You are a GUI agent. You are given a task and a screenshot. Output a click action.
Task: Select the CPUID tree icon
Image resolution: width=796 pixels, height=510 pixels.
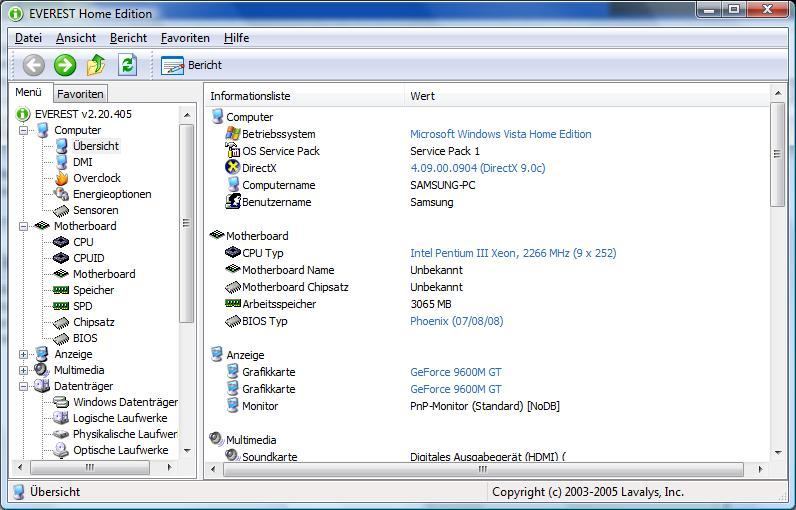pos(61,258)
